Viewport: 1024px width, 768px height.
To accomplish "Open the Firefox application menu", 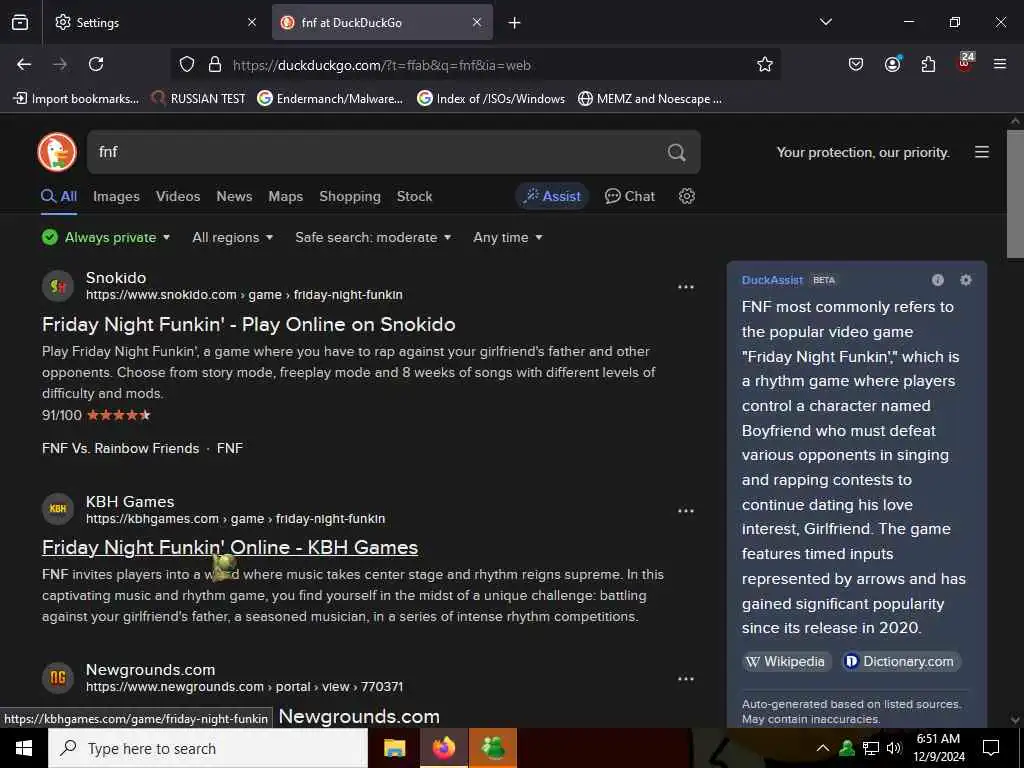I will click(1000, 64).
